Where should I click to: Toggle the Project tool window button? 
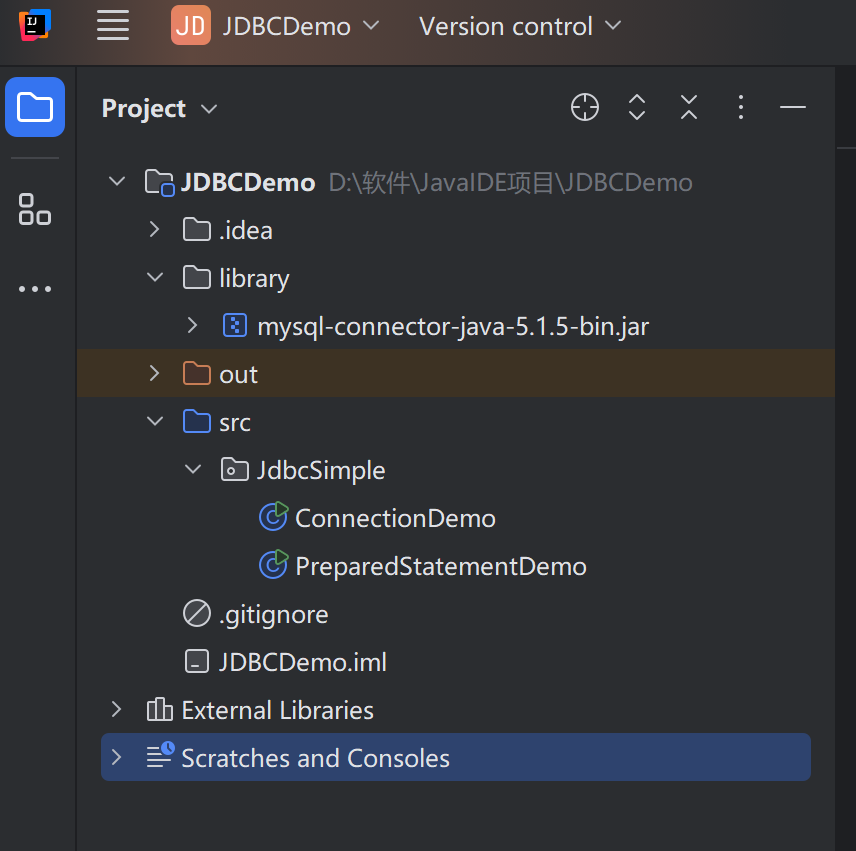point(35,107)
